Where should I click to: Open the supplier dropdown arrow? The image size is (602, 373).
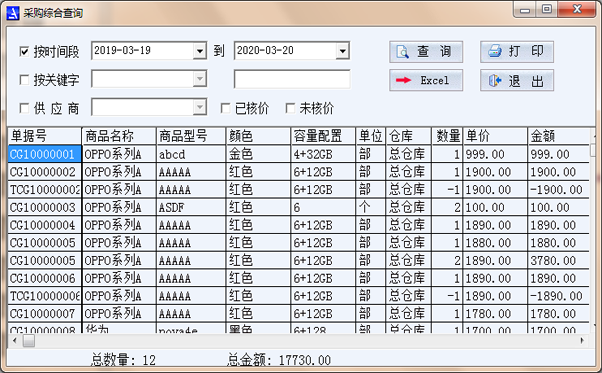pos(200,107)
